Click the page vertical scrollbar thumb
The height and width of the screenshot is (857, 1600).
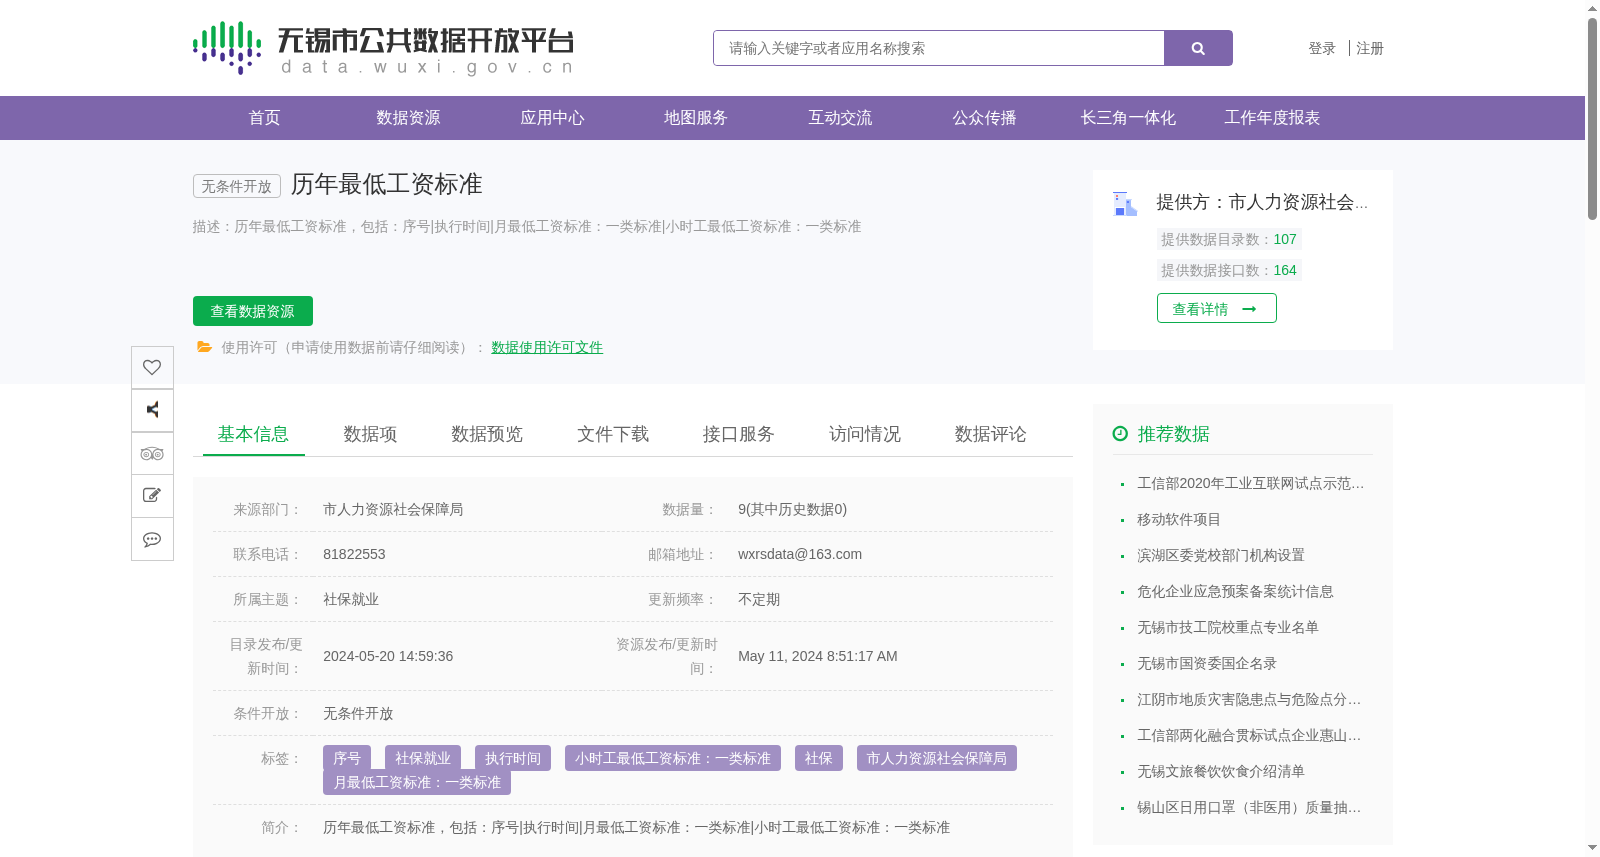click(1592, 118)
